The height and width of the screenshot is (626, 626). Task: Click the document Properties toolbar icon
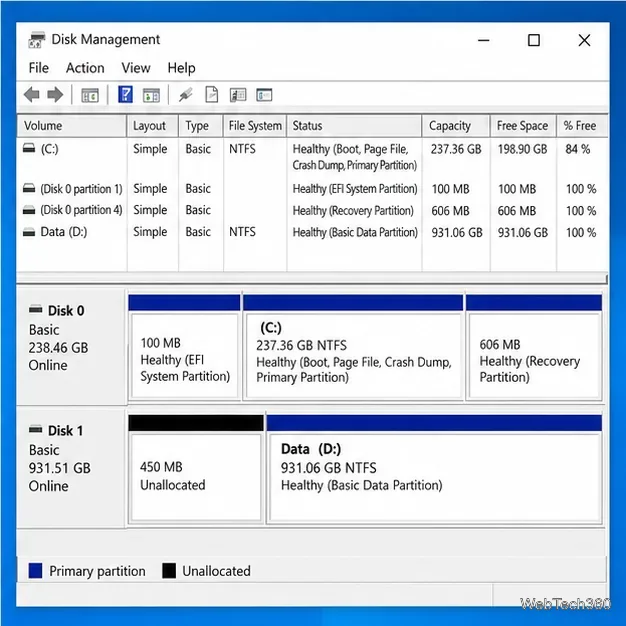(x=212, y=95)
